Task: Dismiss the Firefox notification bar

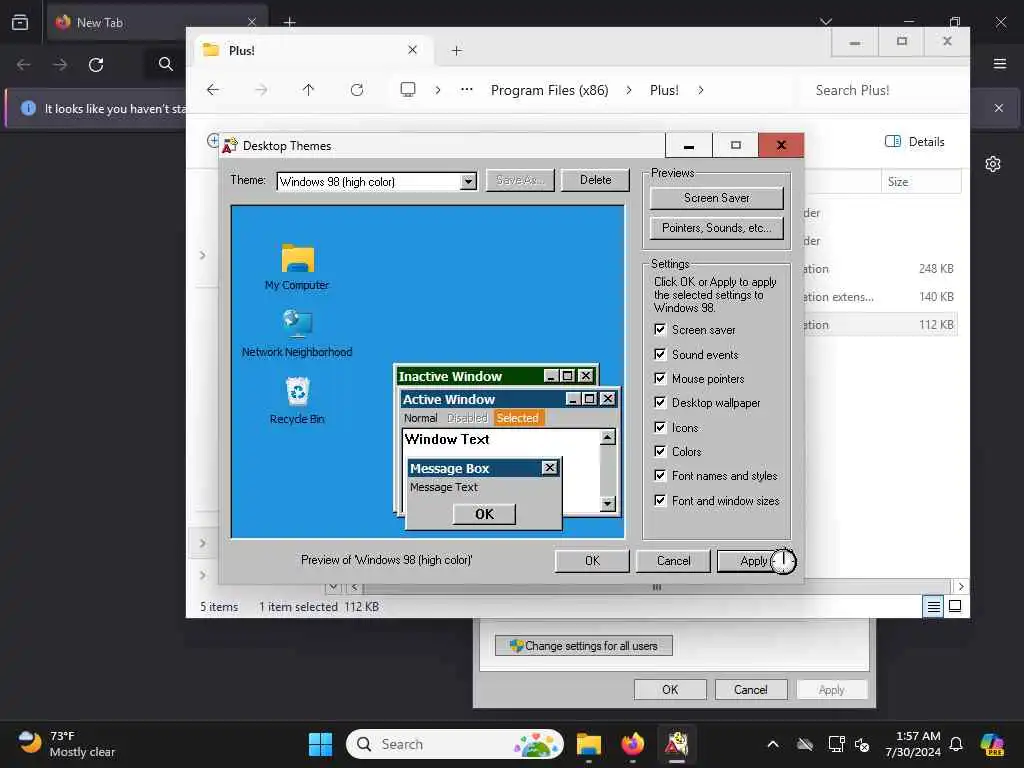Action: click(999, 108)
